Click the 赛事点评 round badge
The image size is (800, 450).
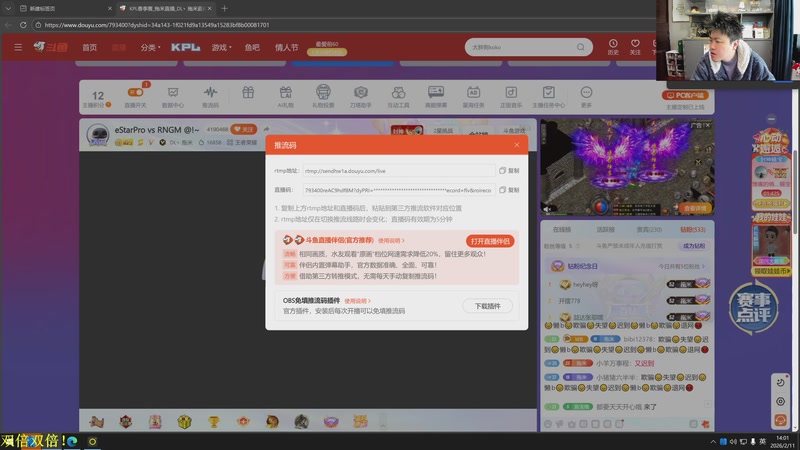[753, 307]
